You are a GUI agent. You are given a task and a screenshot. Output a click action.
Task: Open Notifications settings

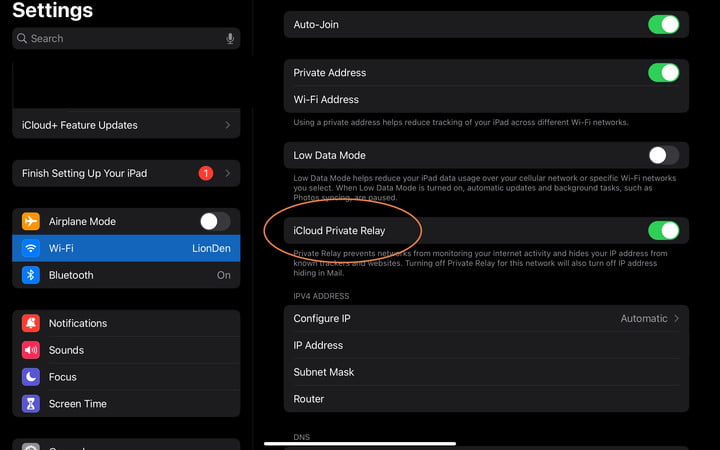coord(126,323)
